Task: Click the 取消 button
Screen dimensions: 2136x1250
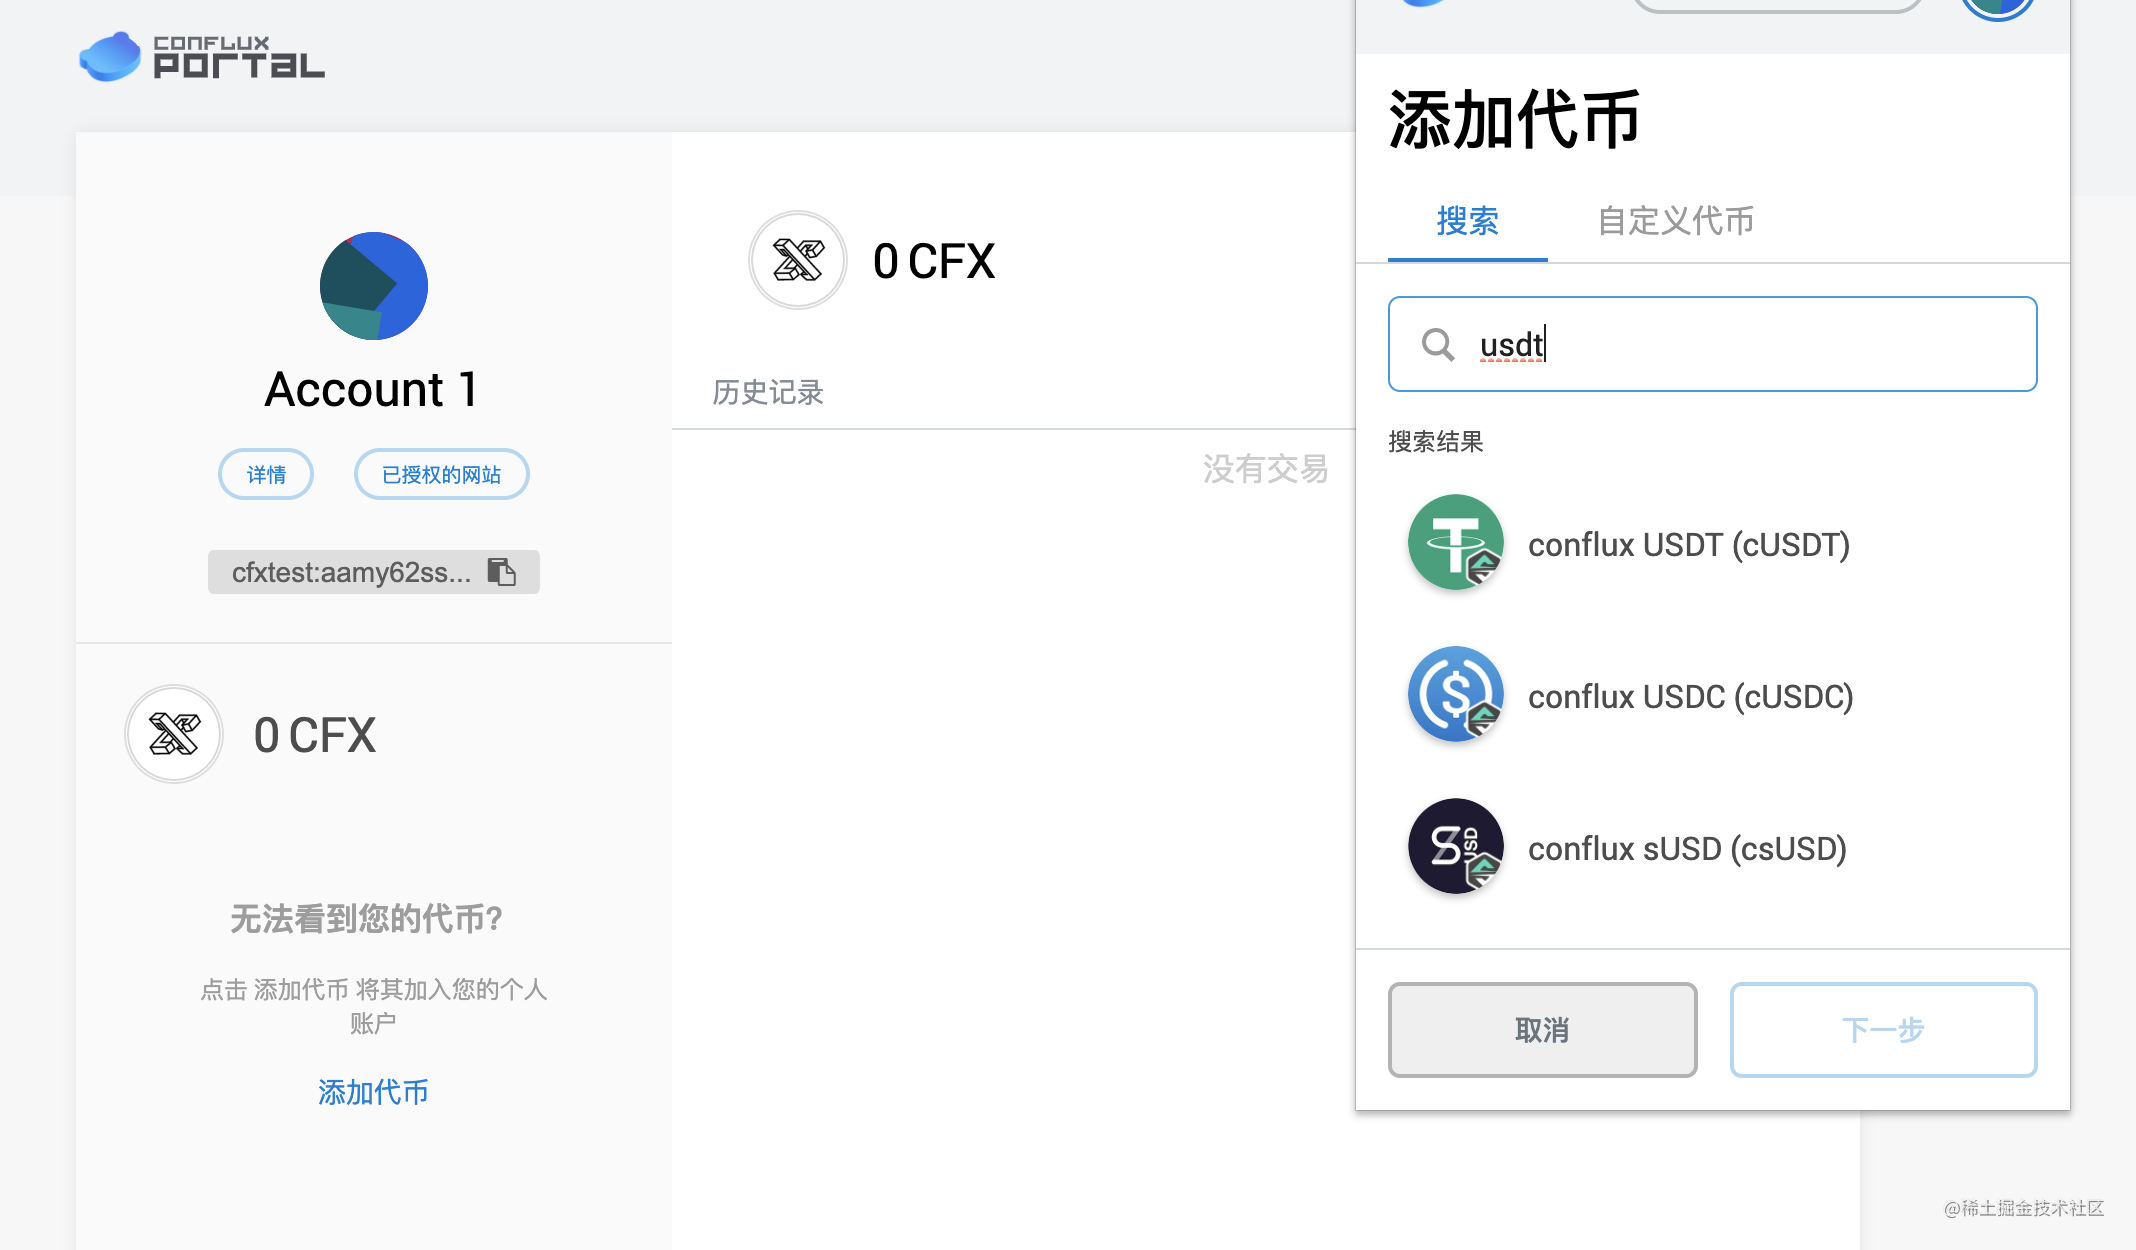Action: coord(1542,1030)
